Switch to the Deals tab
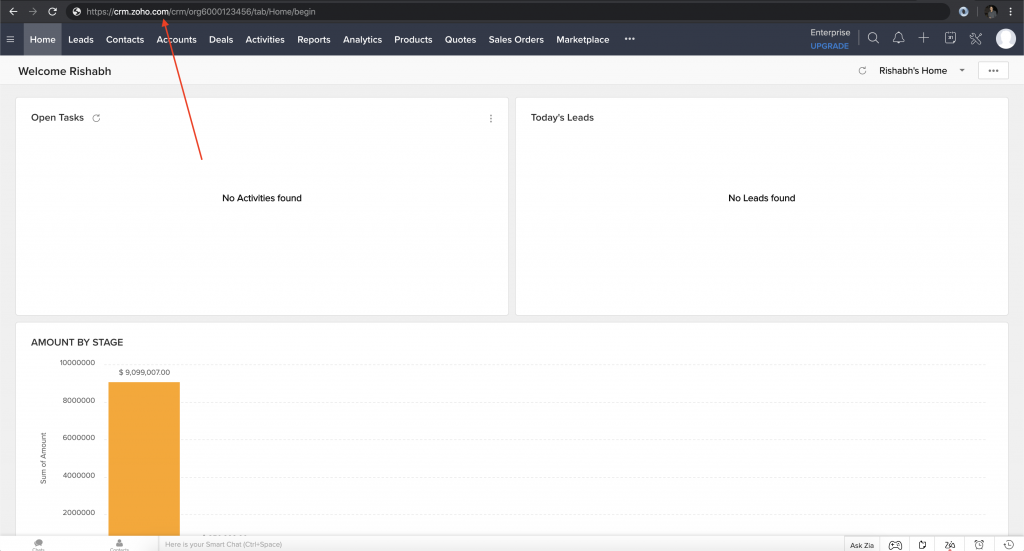1024x551 pixels. tap(221, 39)
